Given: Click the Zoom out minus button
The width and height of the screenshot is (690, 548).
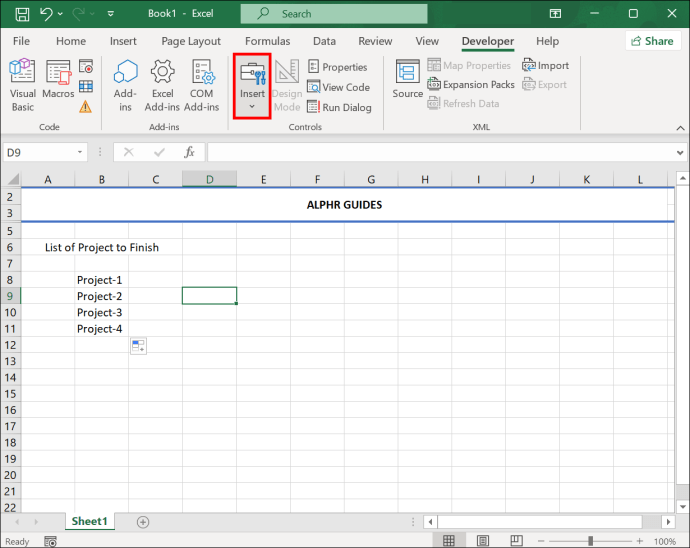Looking at the screenshot, I should pos(541,541).
